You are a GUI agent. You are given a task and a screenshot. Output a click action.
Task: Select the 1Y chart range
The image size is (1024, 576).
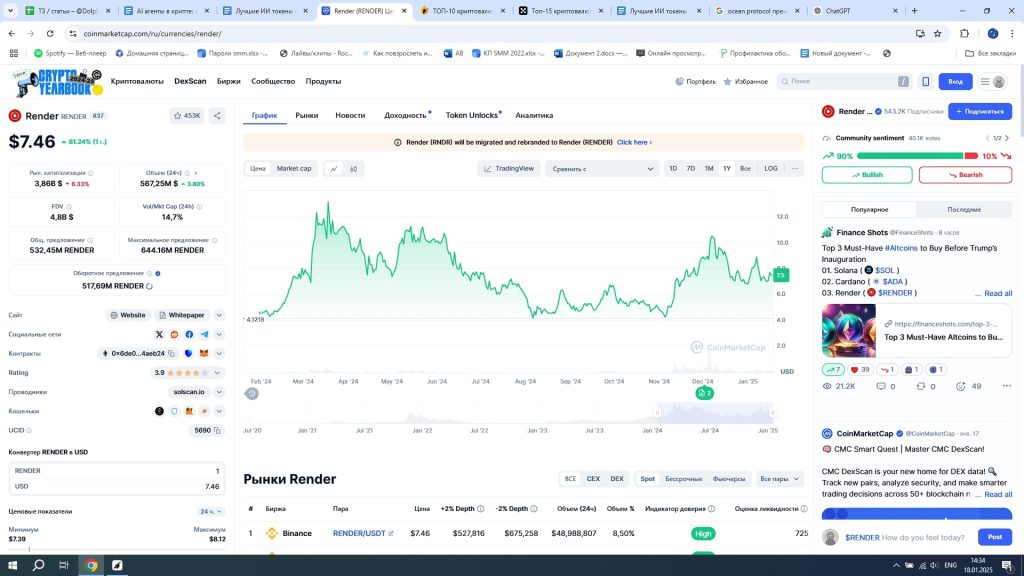coord(727,168)
